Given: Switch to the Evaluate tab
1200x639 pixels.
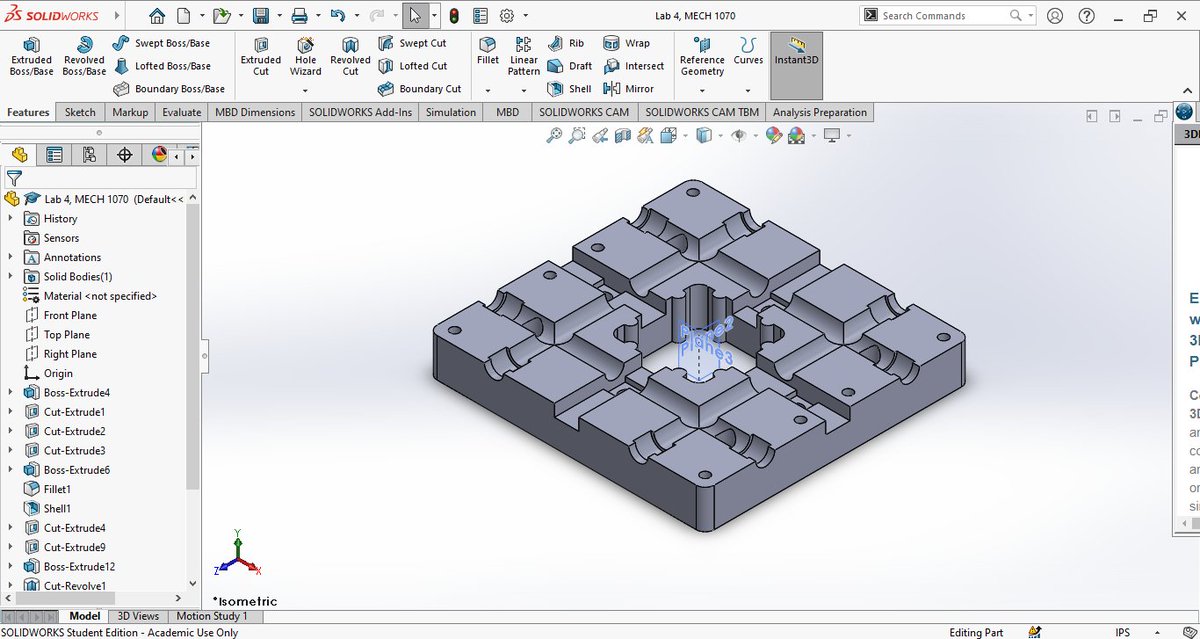Looking at the screenshot, I should 182,112.
